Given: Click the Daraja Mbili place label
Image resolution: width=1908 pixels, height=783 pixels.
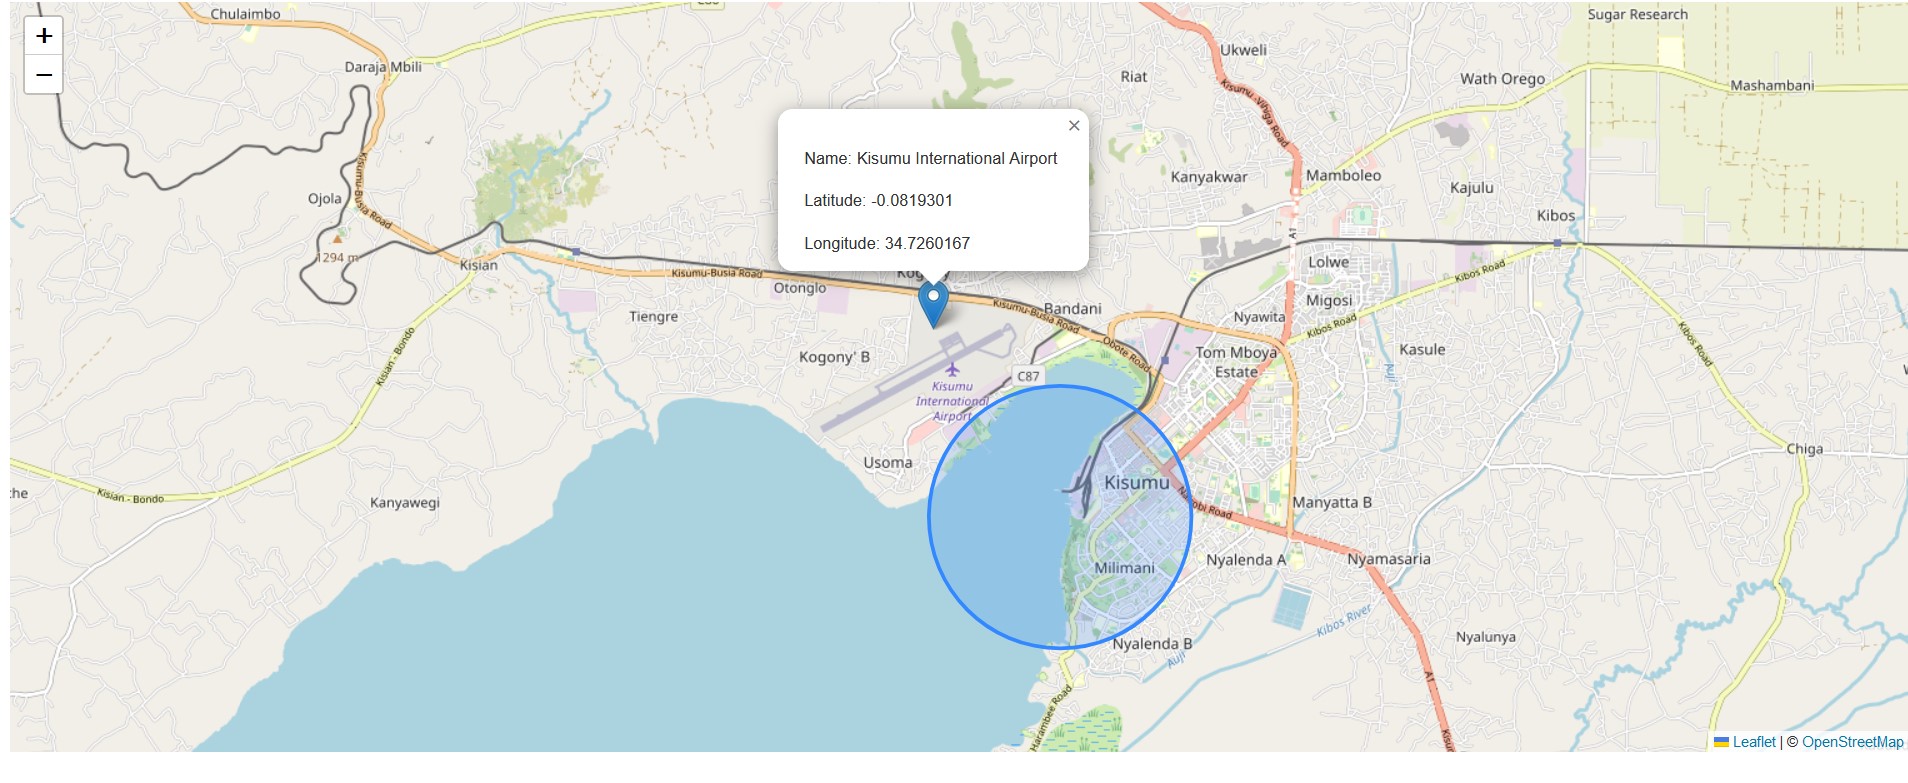Looking at the screenshot, I should pos(383,67).
